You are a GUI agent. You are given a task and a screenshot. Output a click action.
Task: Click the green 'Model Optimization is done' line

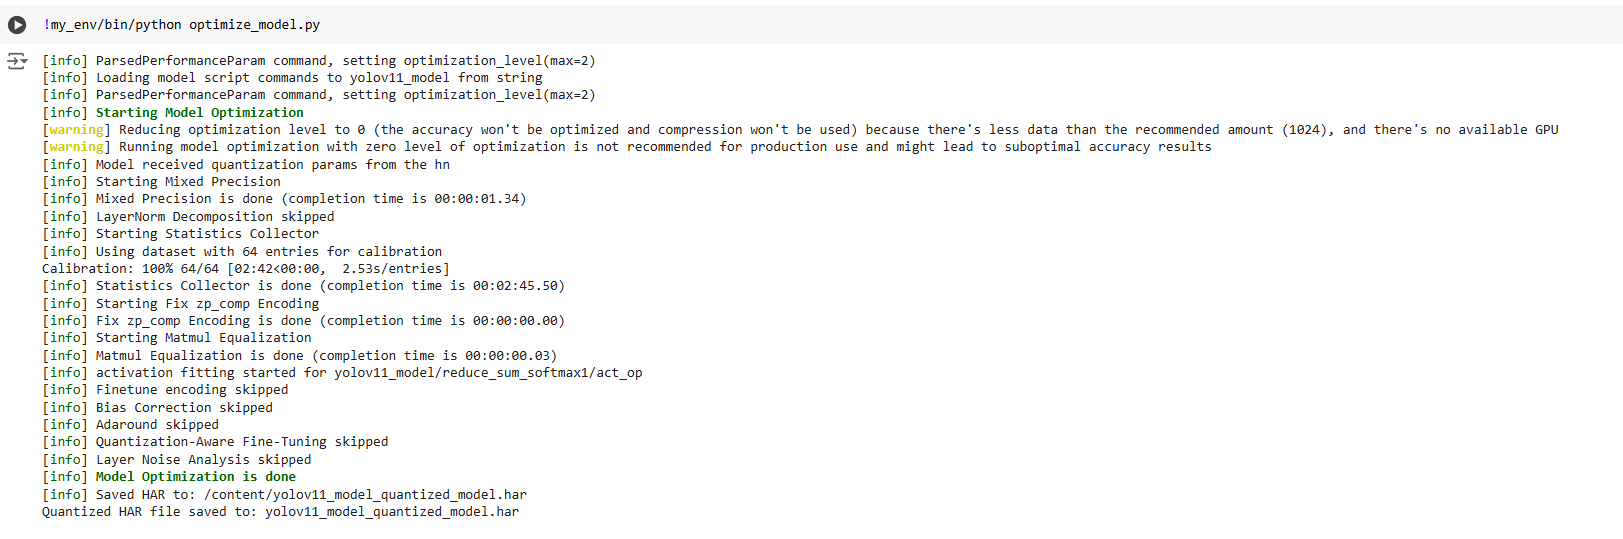(x=195, y=477)
